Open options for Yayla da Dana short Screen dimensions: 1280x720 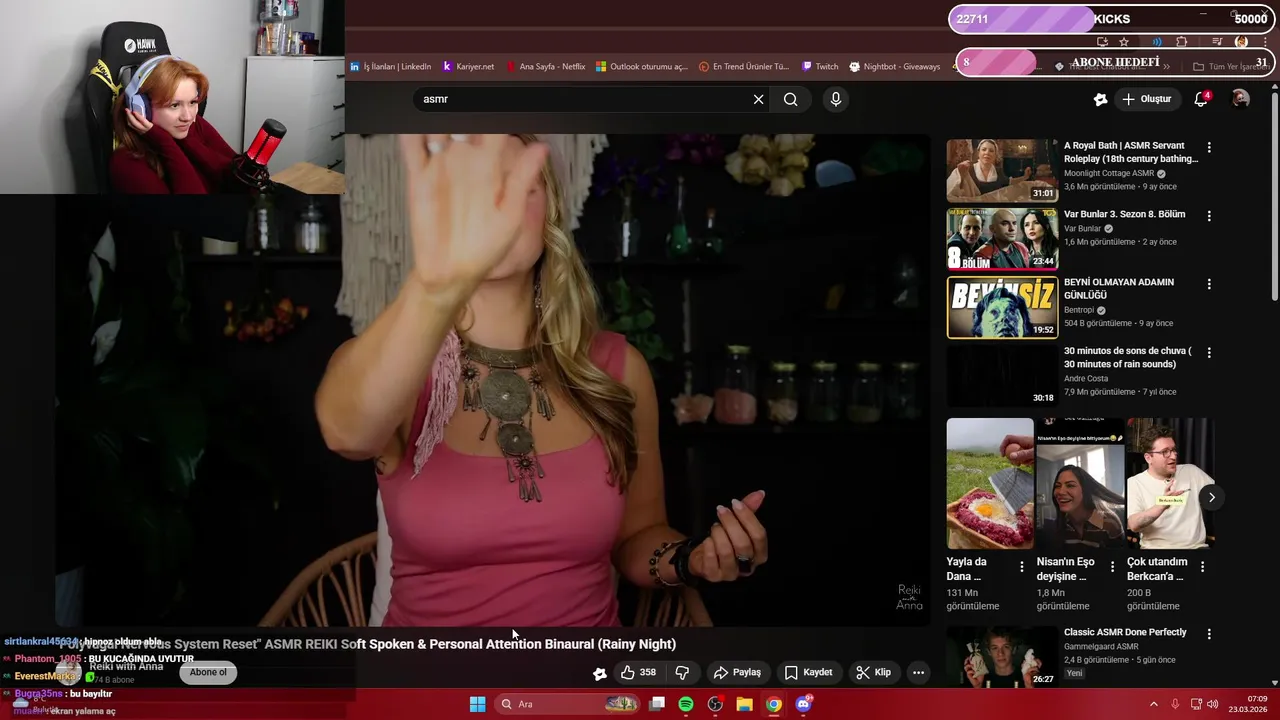point(1021,567)
